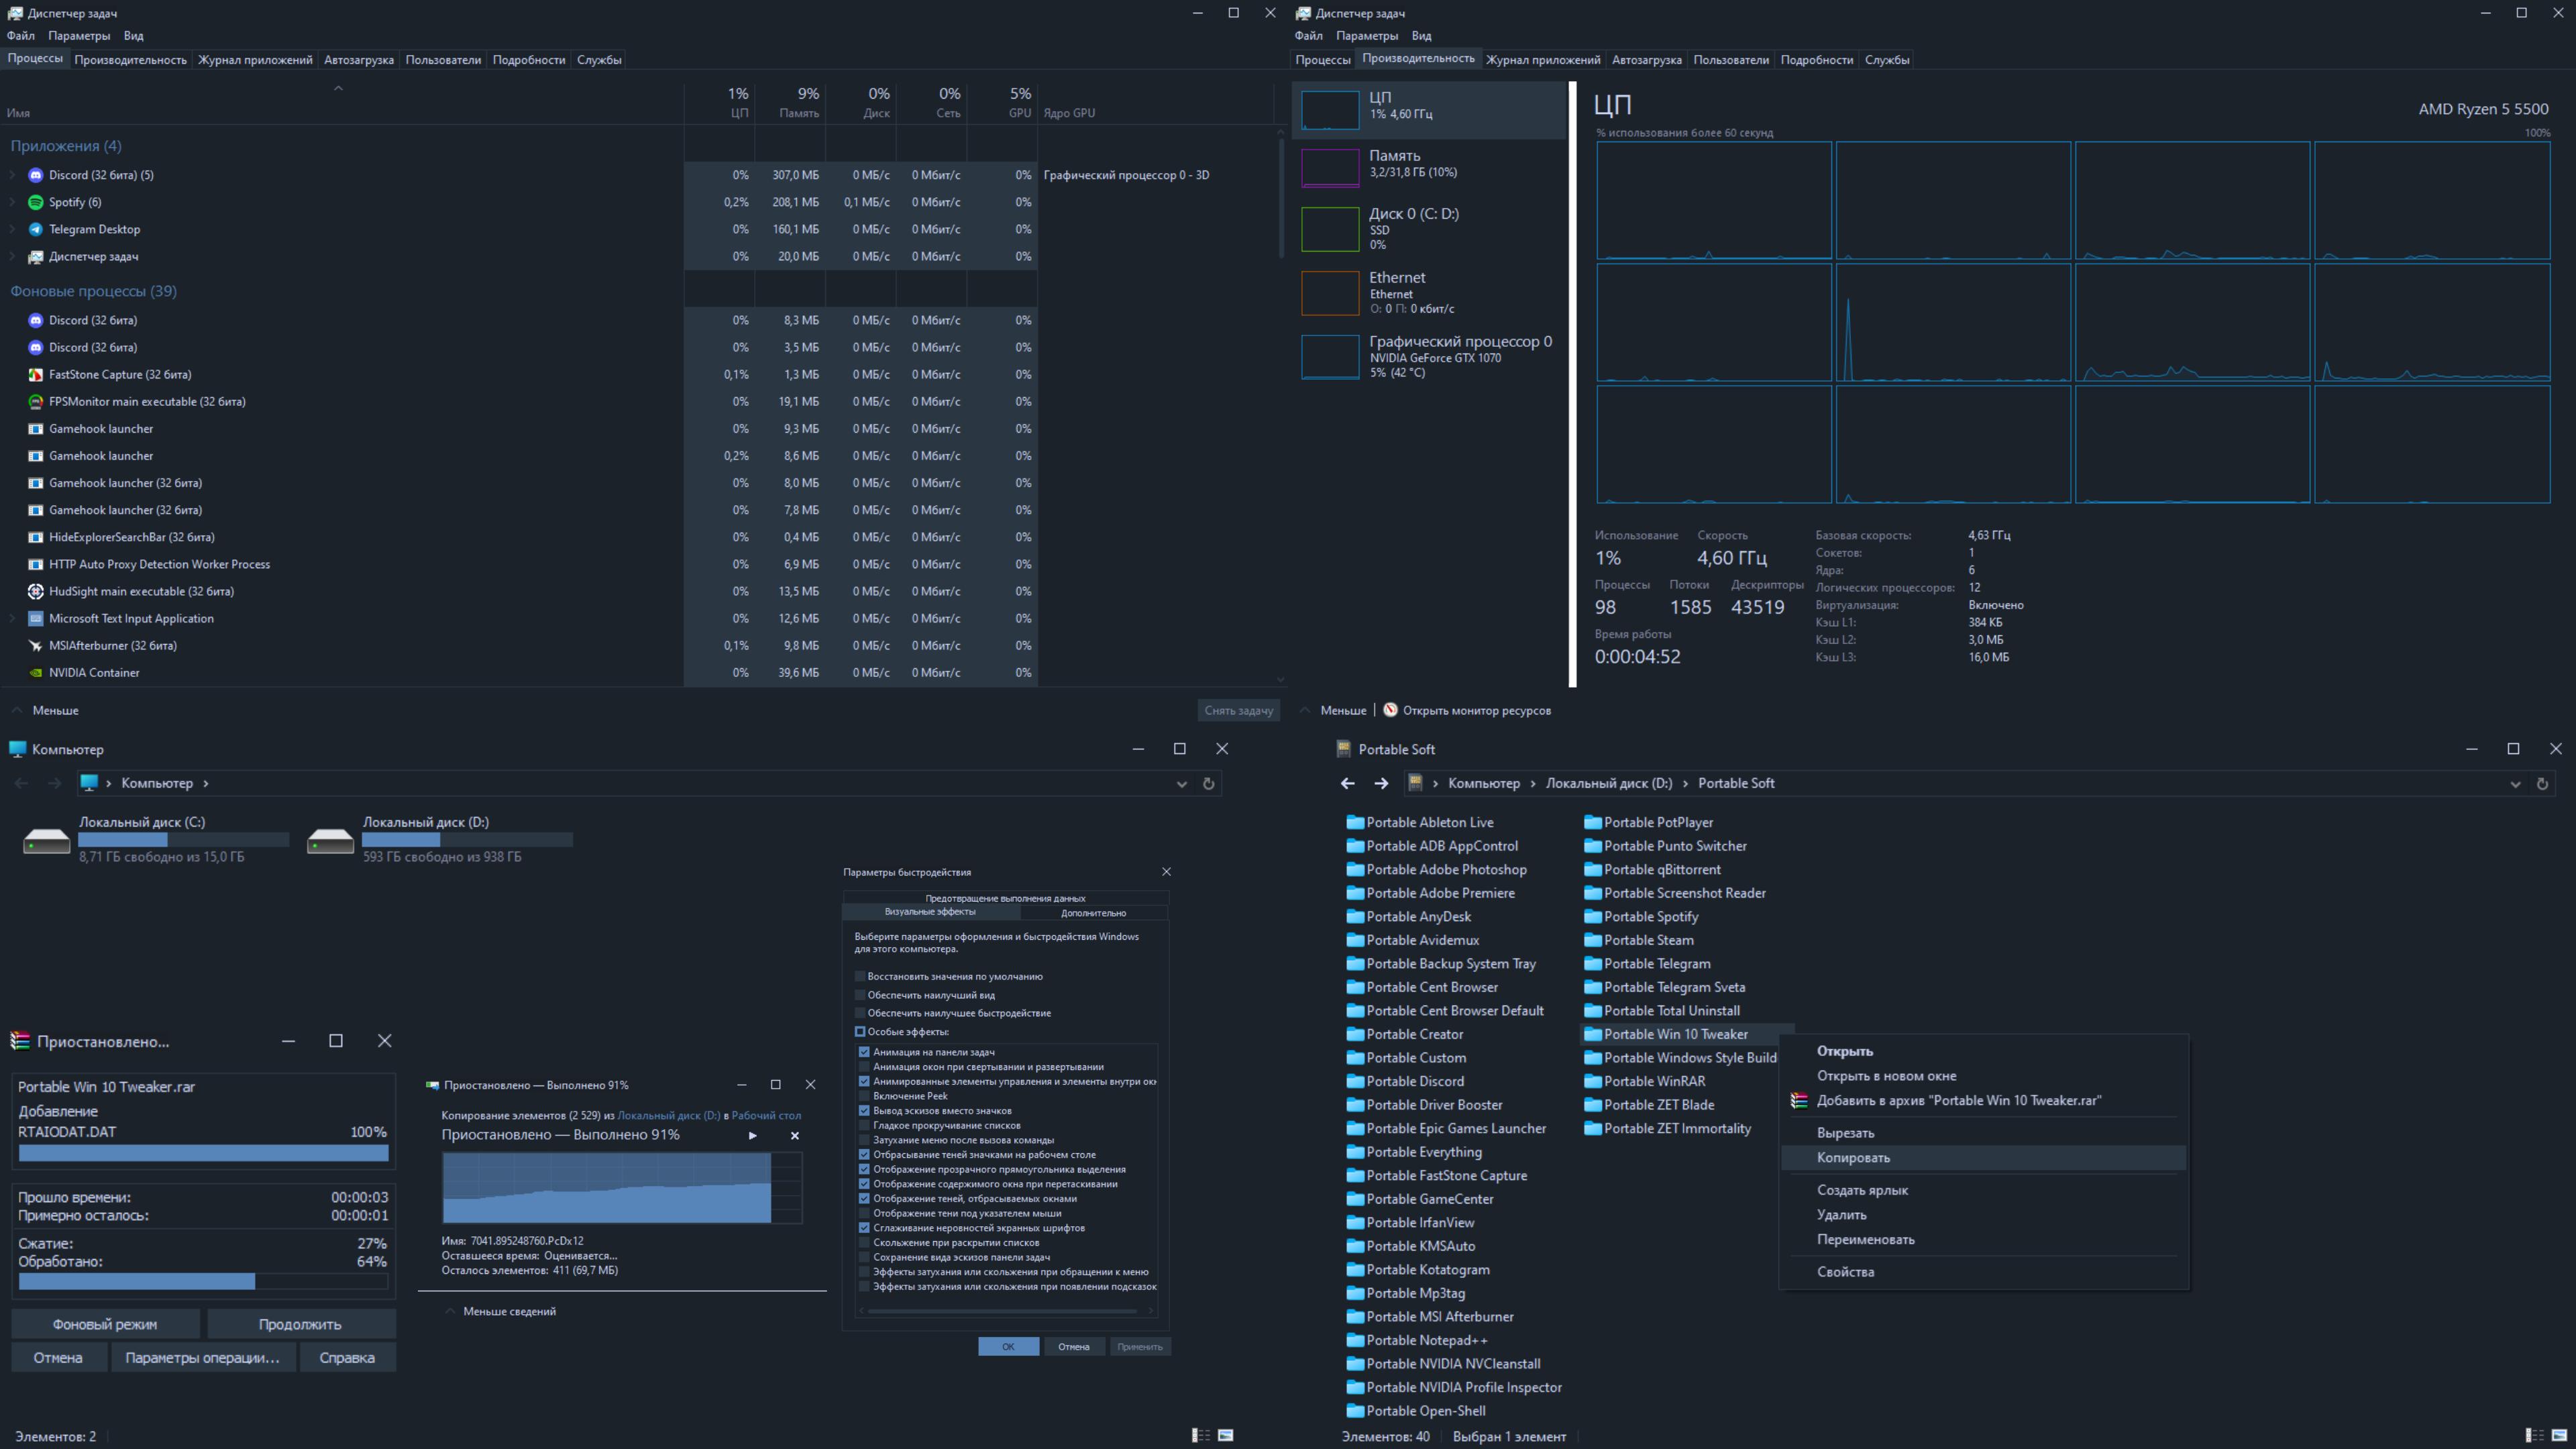Open address history dropdown in Portable Soft
2576x1449 pixels.
pos(2515,784)
